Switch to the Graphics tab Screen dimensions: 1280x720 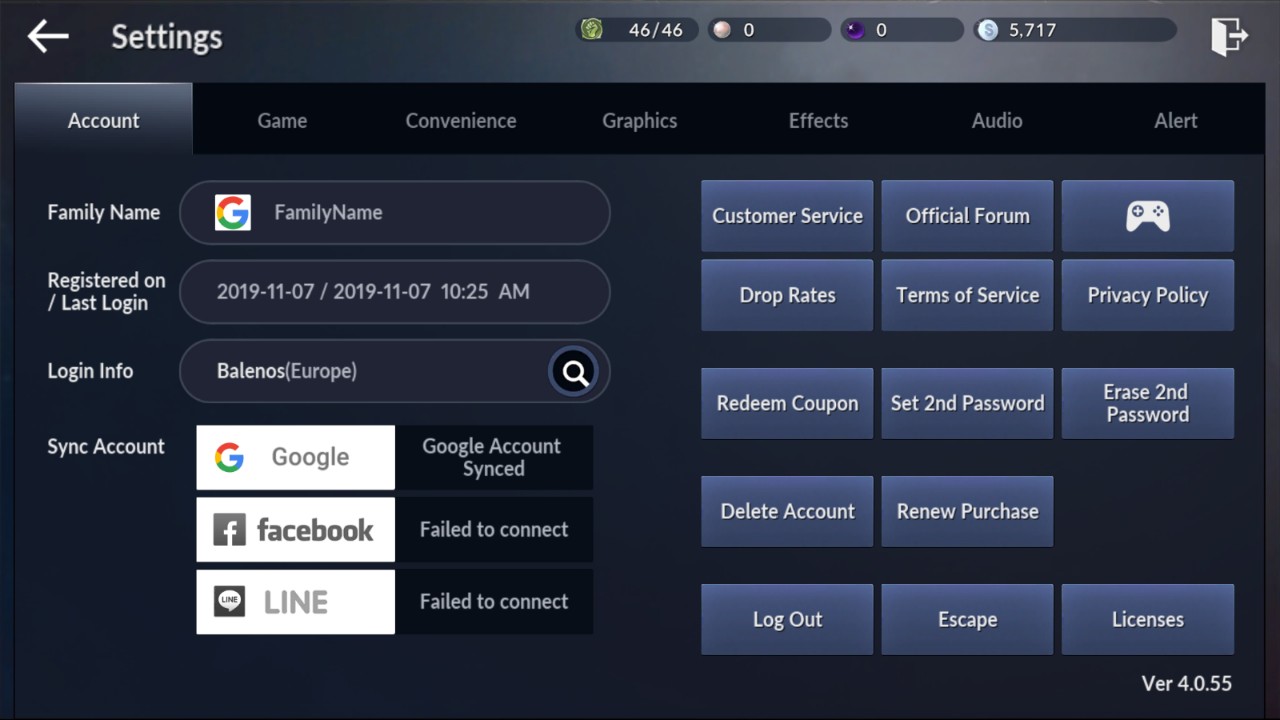[639, 121]
